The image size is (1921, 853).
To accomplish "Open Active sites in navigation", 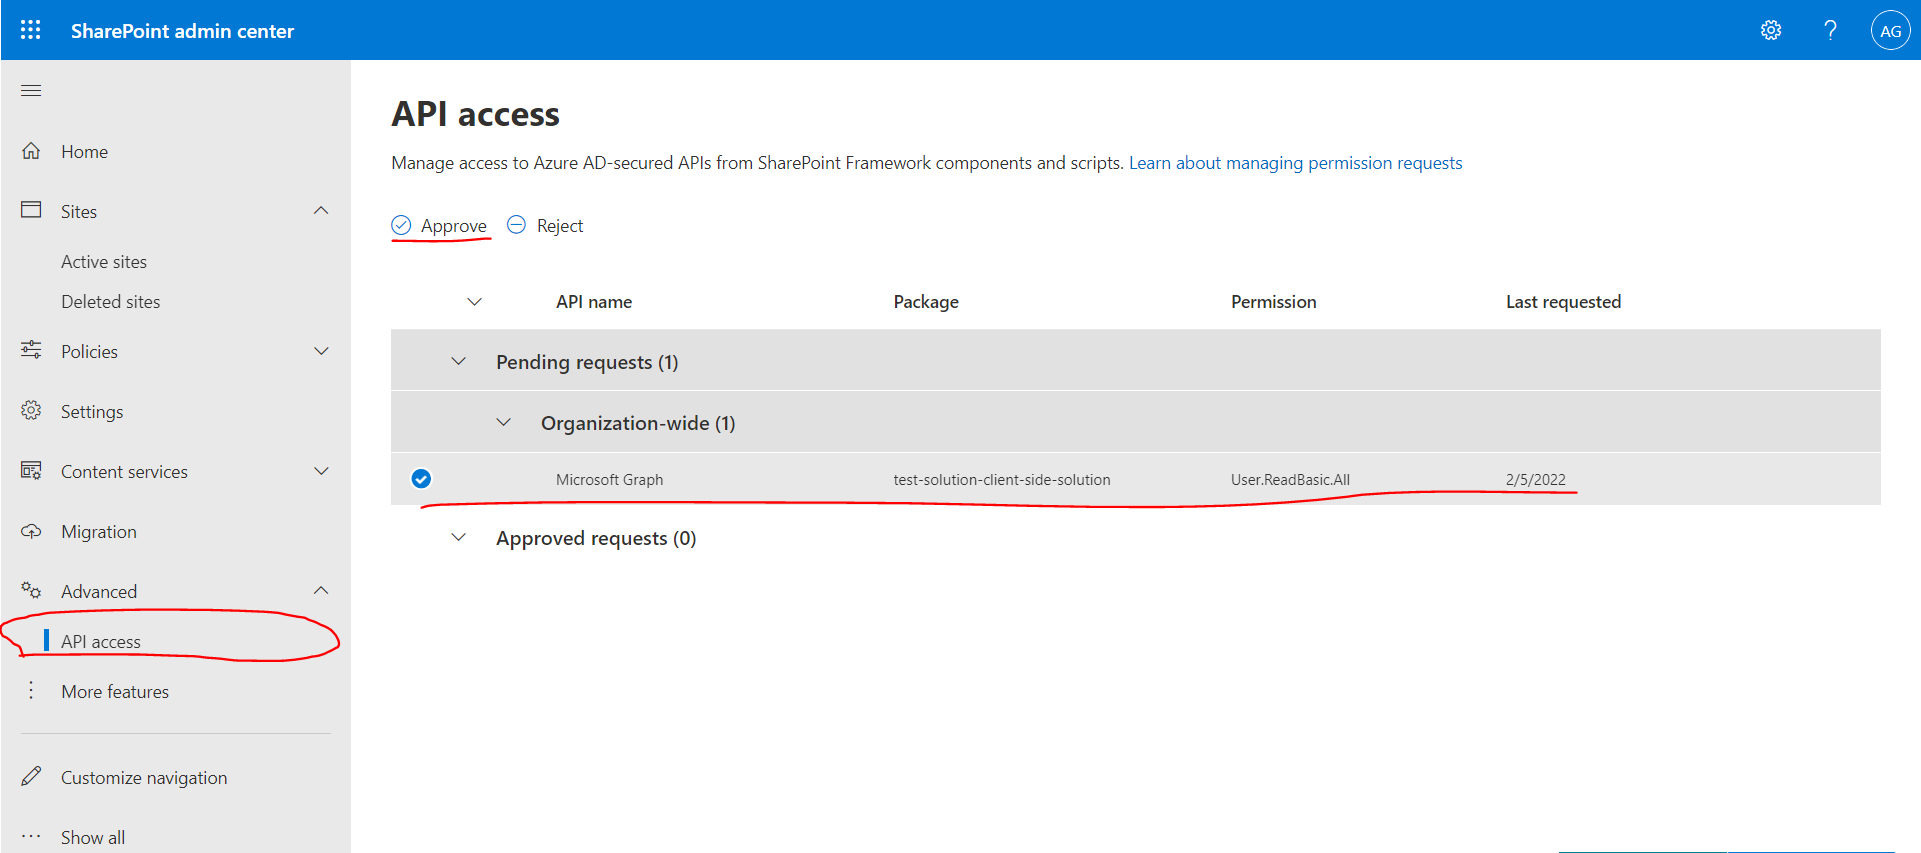I will coord(104,262).
